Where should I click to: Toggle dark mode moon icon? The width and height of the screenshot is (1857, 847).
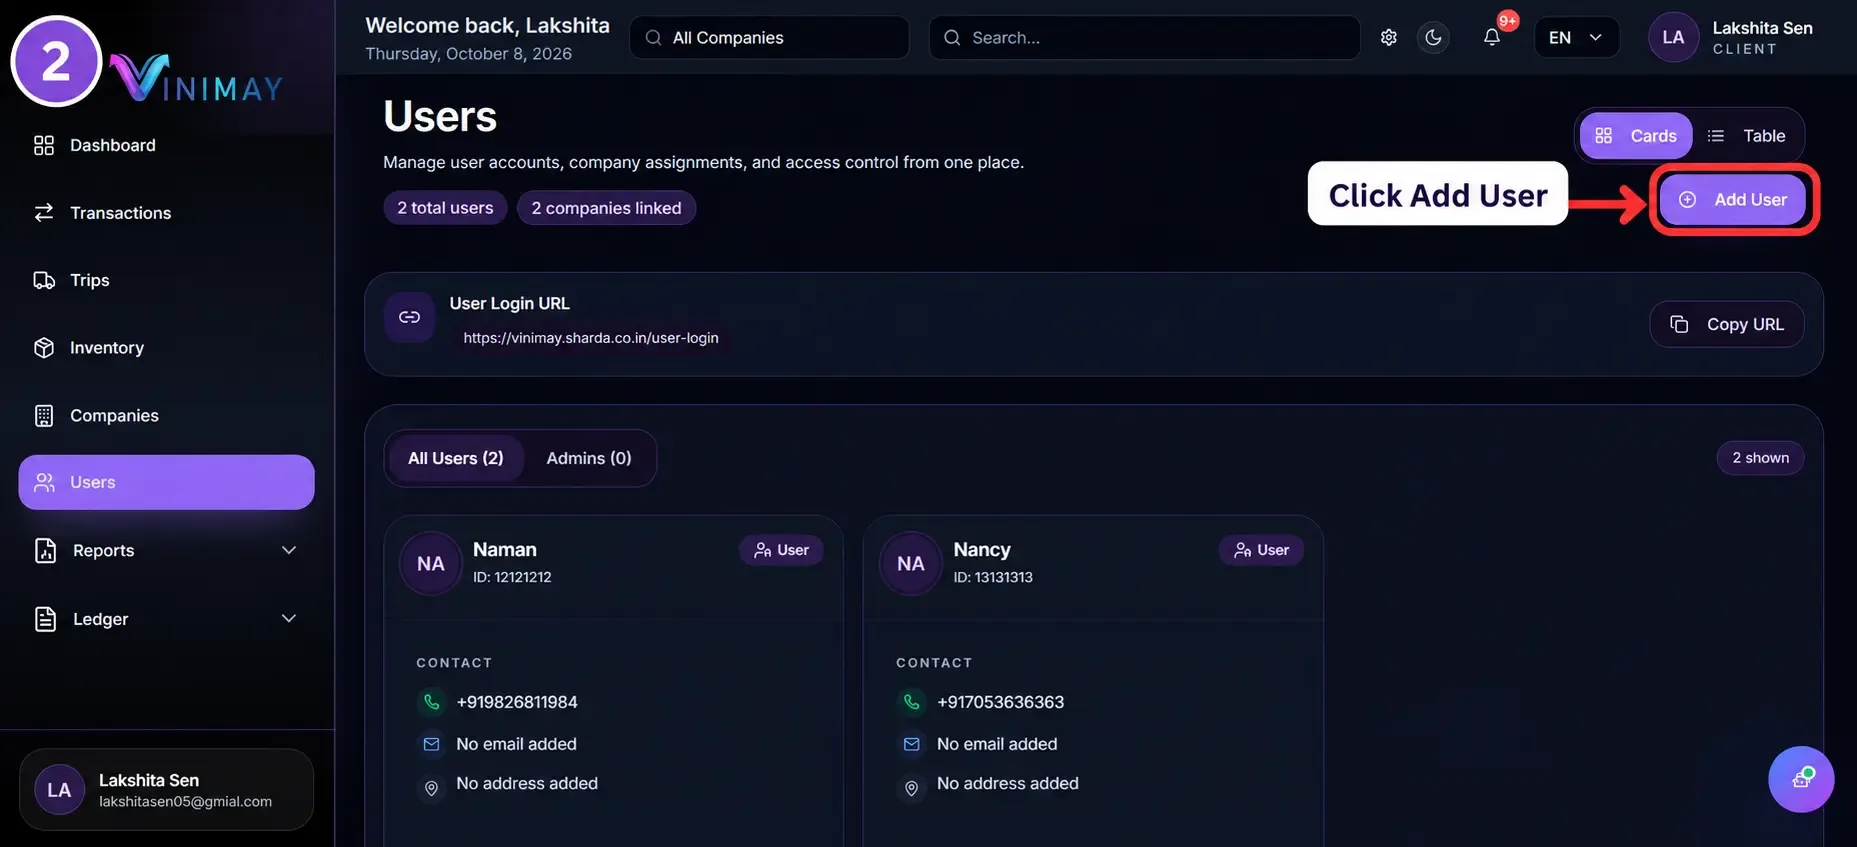[x=1433, y=38]
